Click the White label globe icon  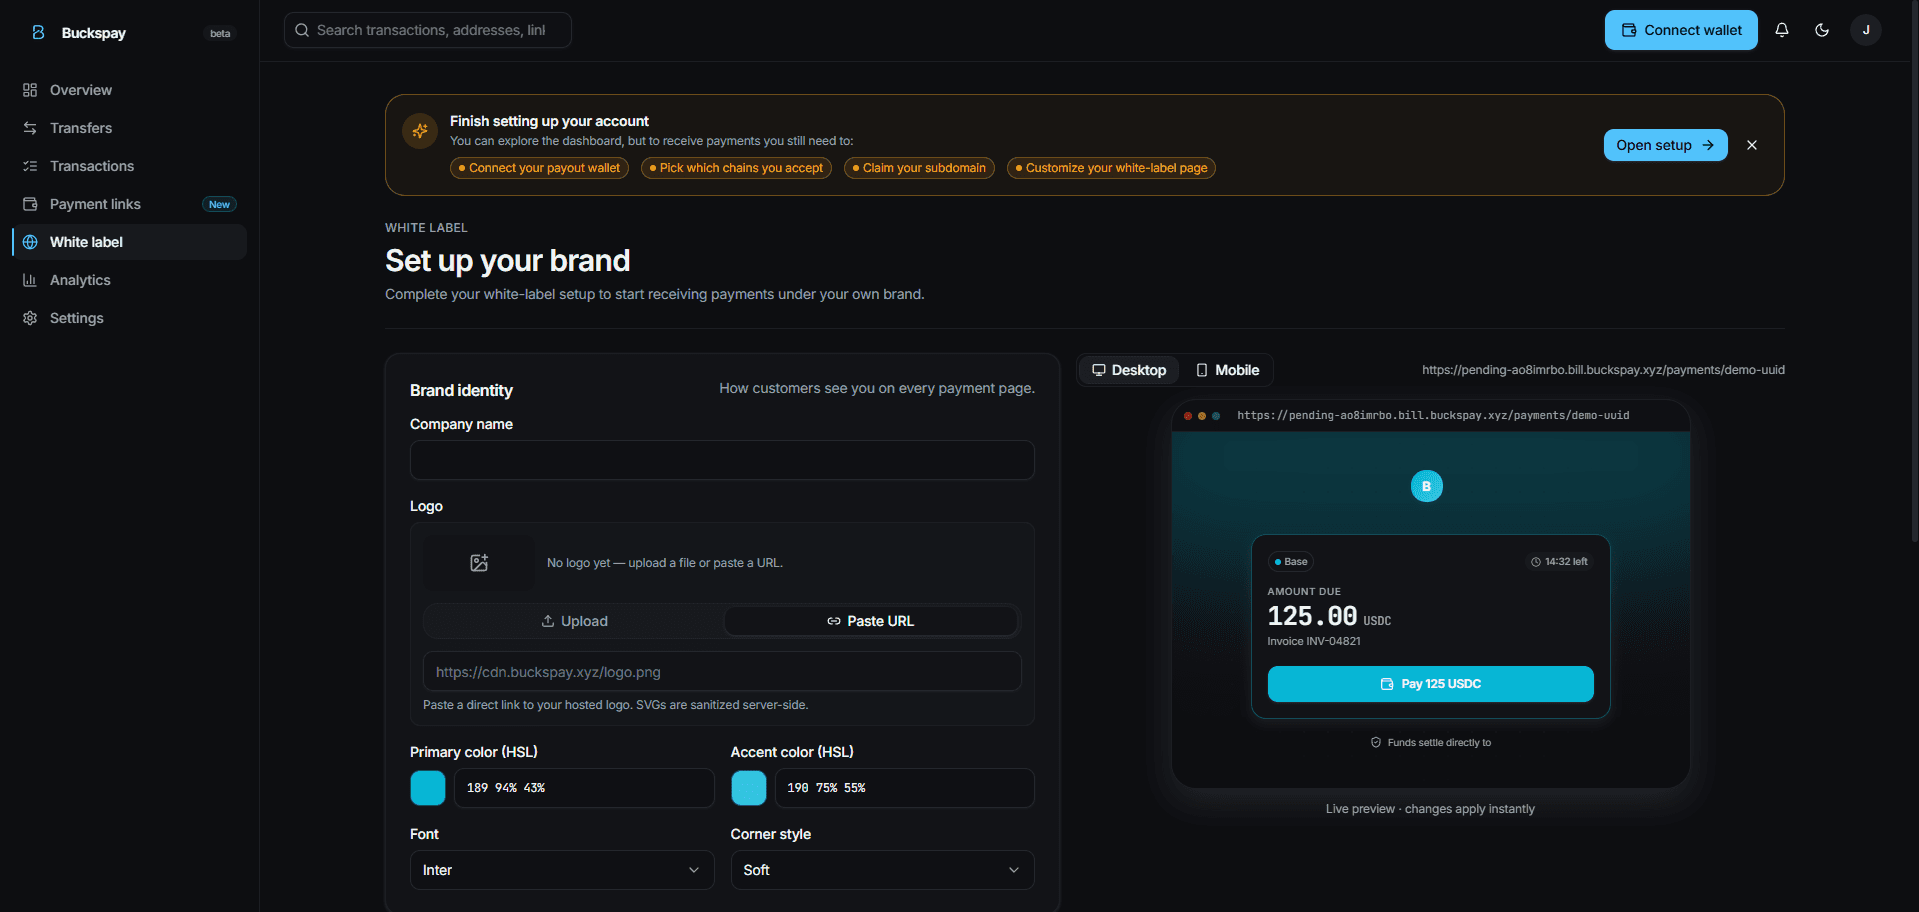(30, 242)
